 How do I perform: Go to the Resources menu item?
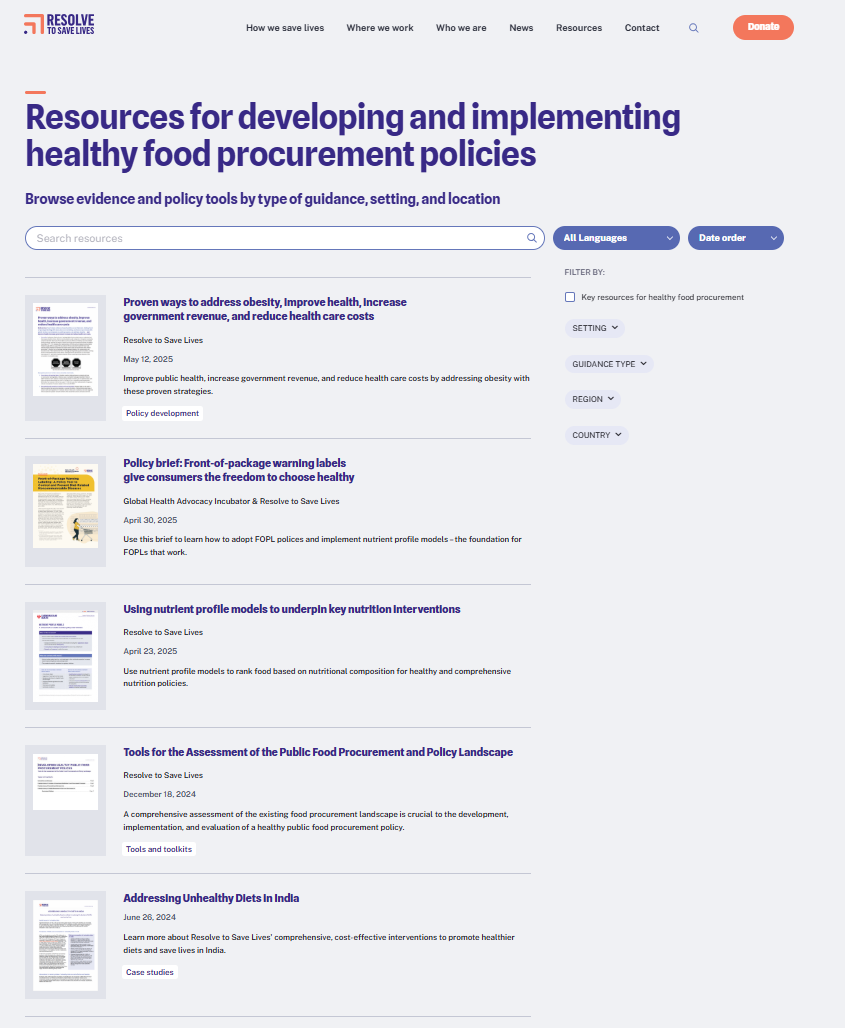pyautogui.click(x=579, y=28)
